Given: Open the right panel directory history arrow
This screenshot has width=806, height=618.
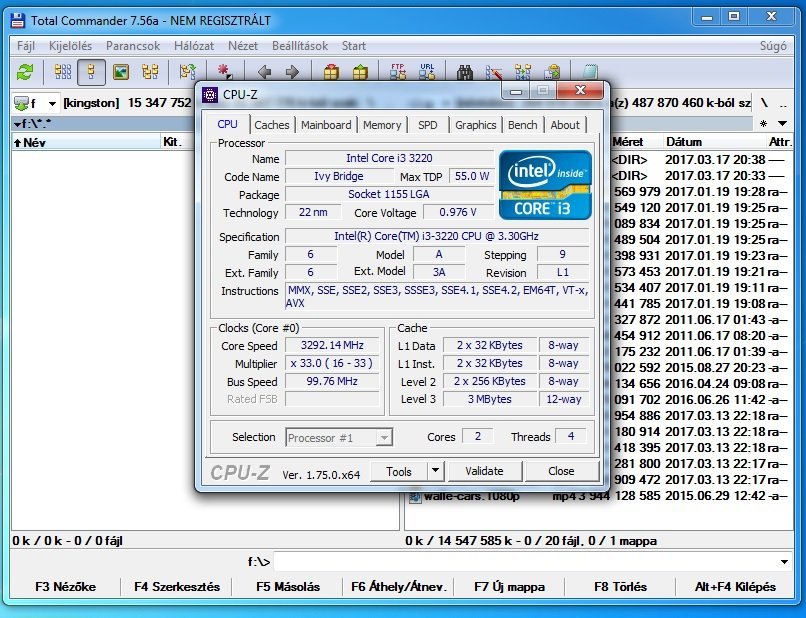Looking at the screenshot, I should tap(783, 124).
